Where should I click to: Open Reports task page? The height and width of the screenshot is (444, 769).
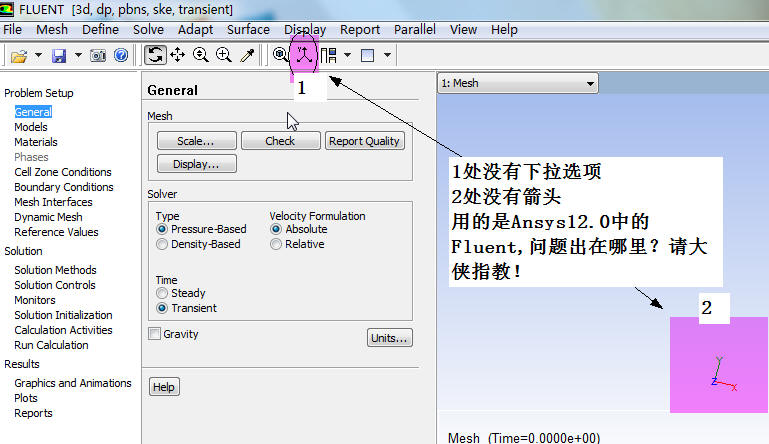(33, 413)
